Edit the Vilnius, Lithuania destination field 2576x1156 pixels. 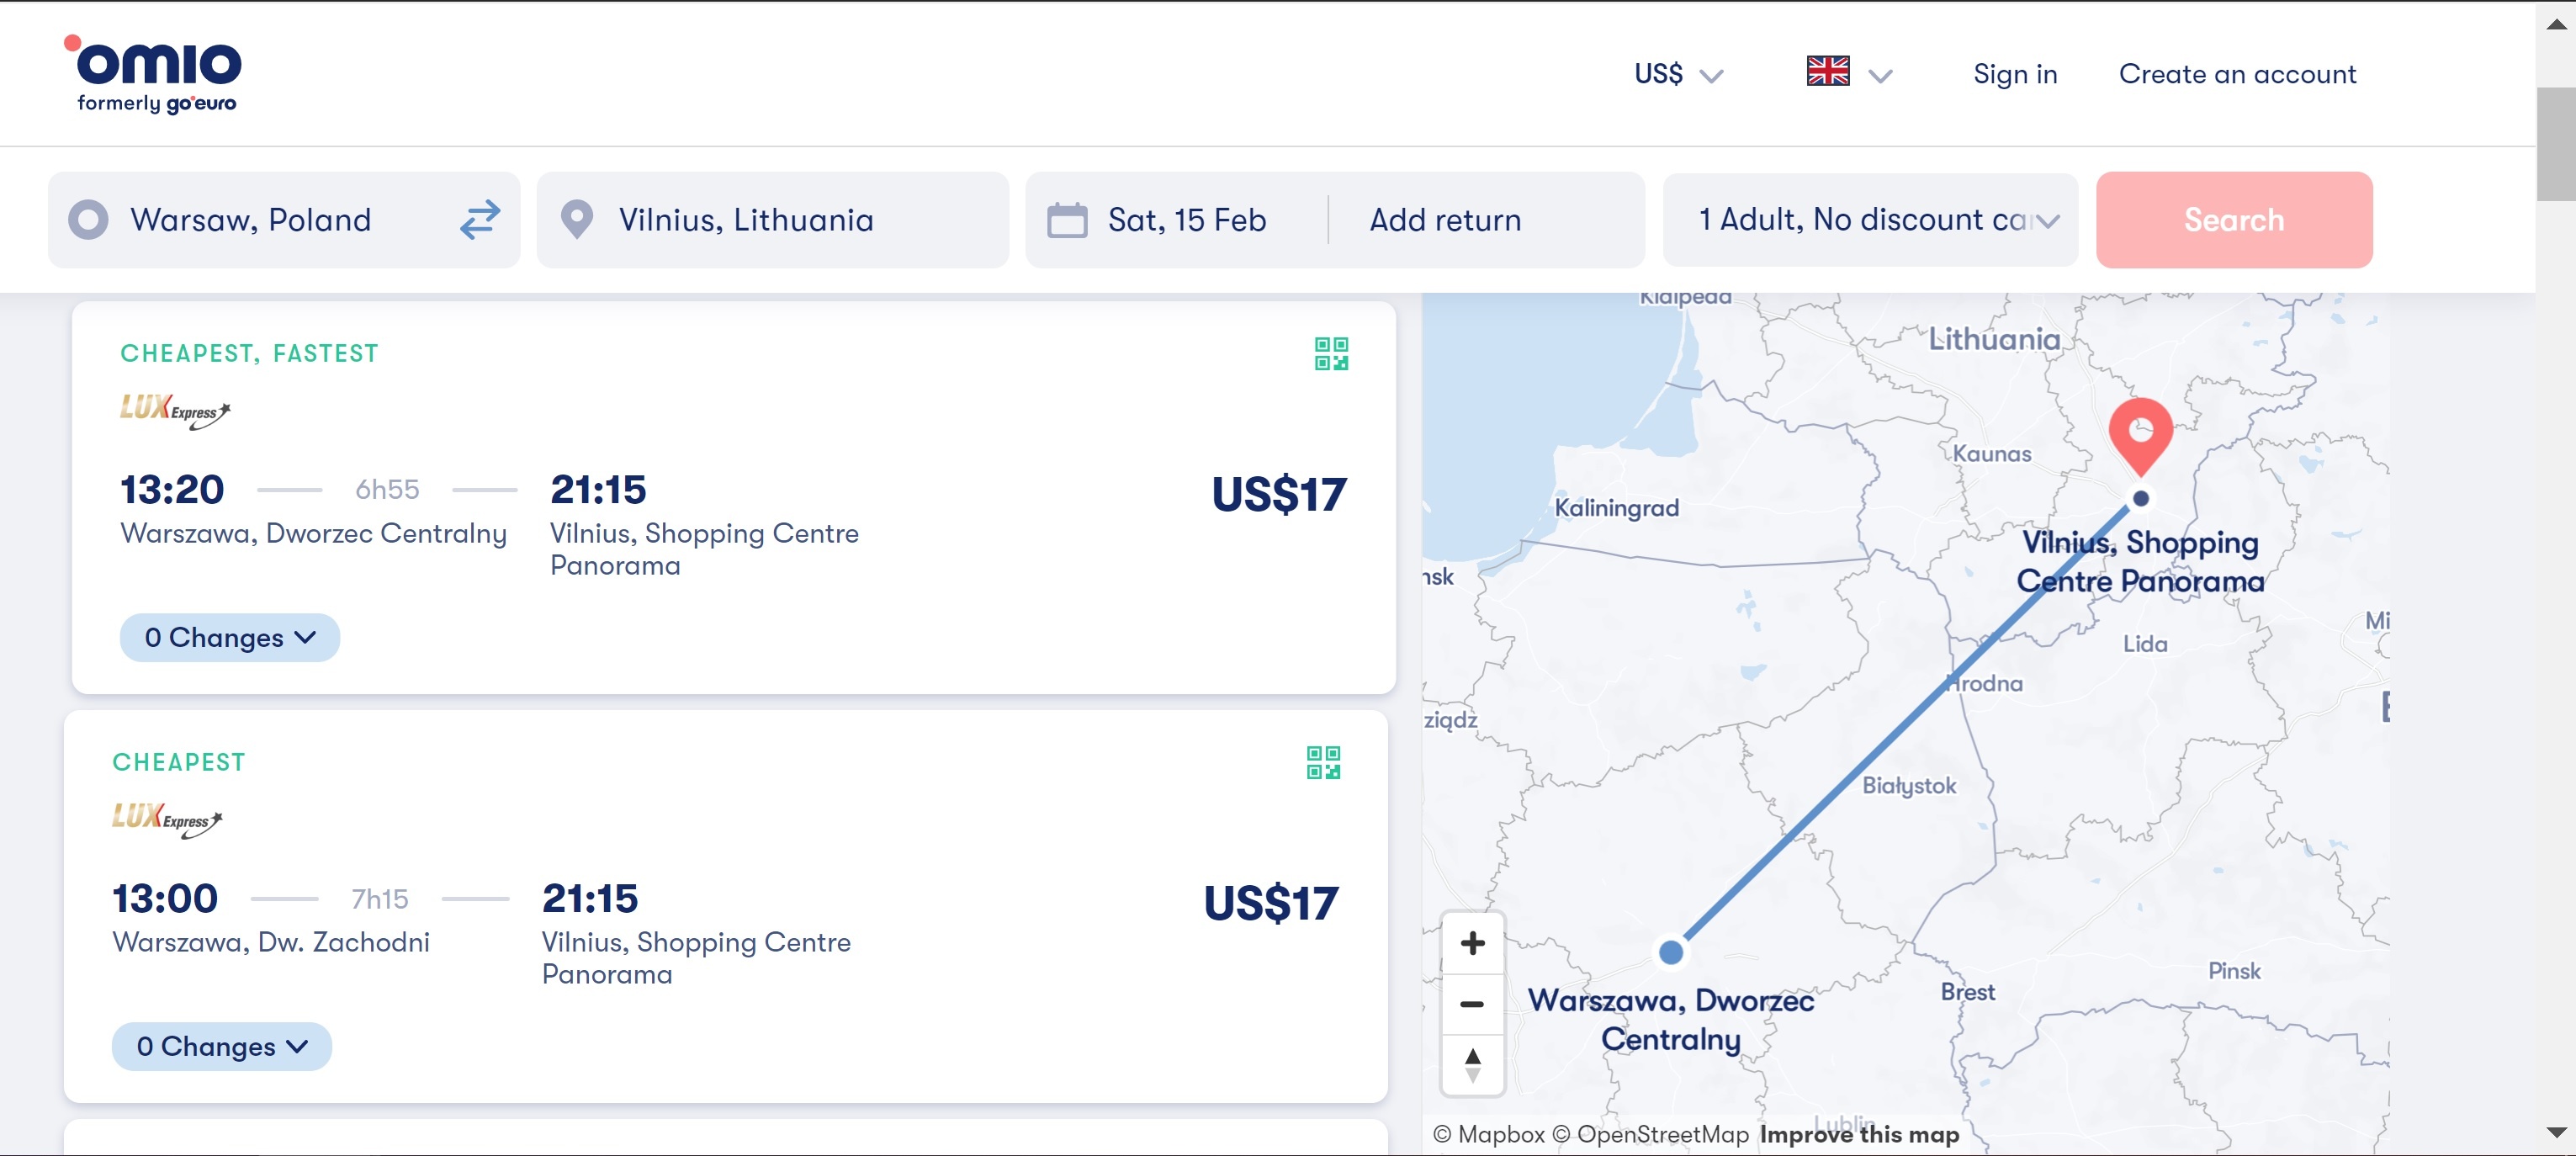(x=745, y=220)
